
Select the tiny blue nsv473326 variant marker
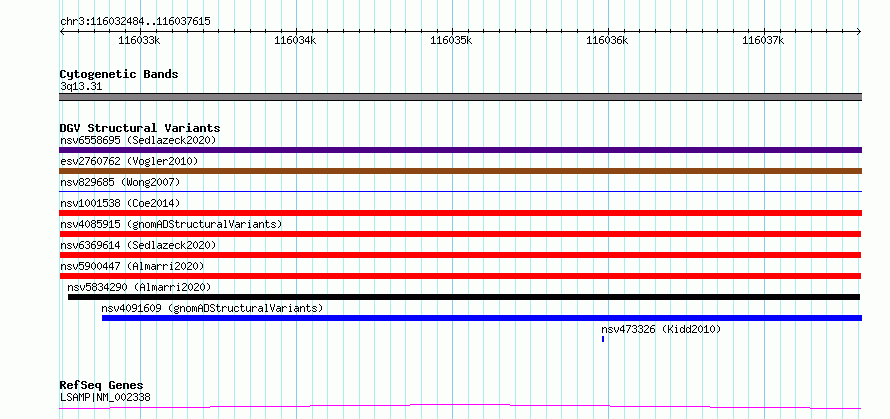point(603,339)
